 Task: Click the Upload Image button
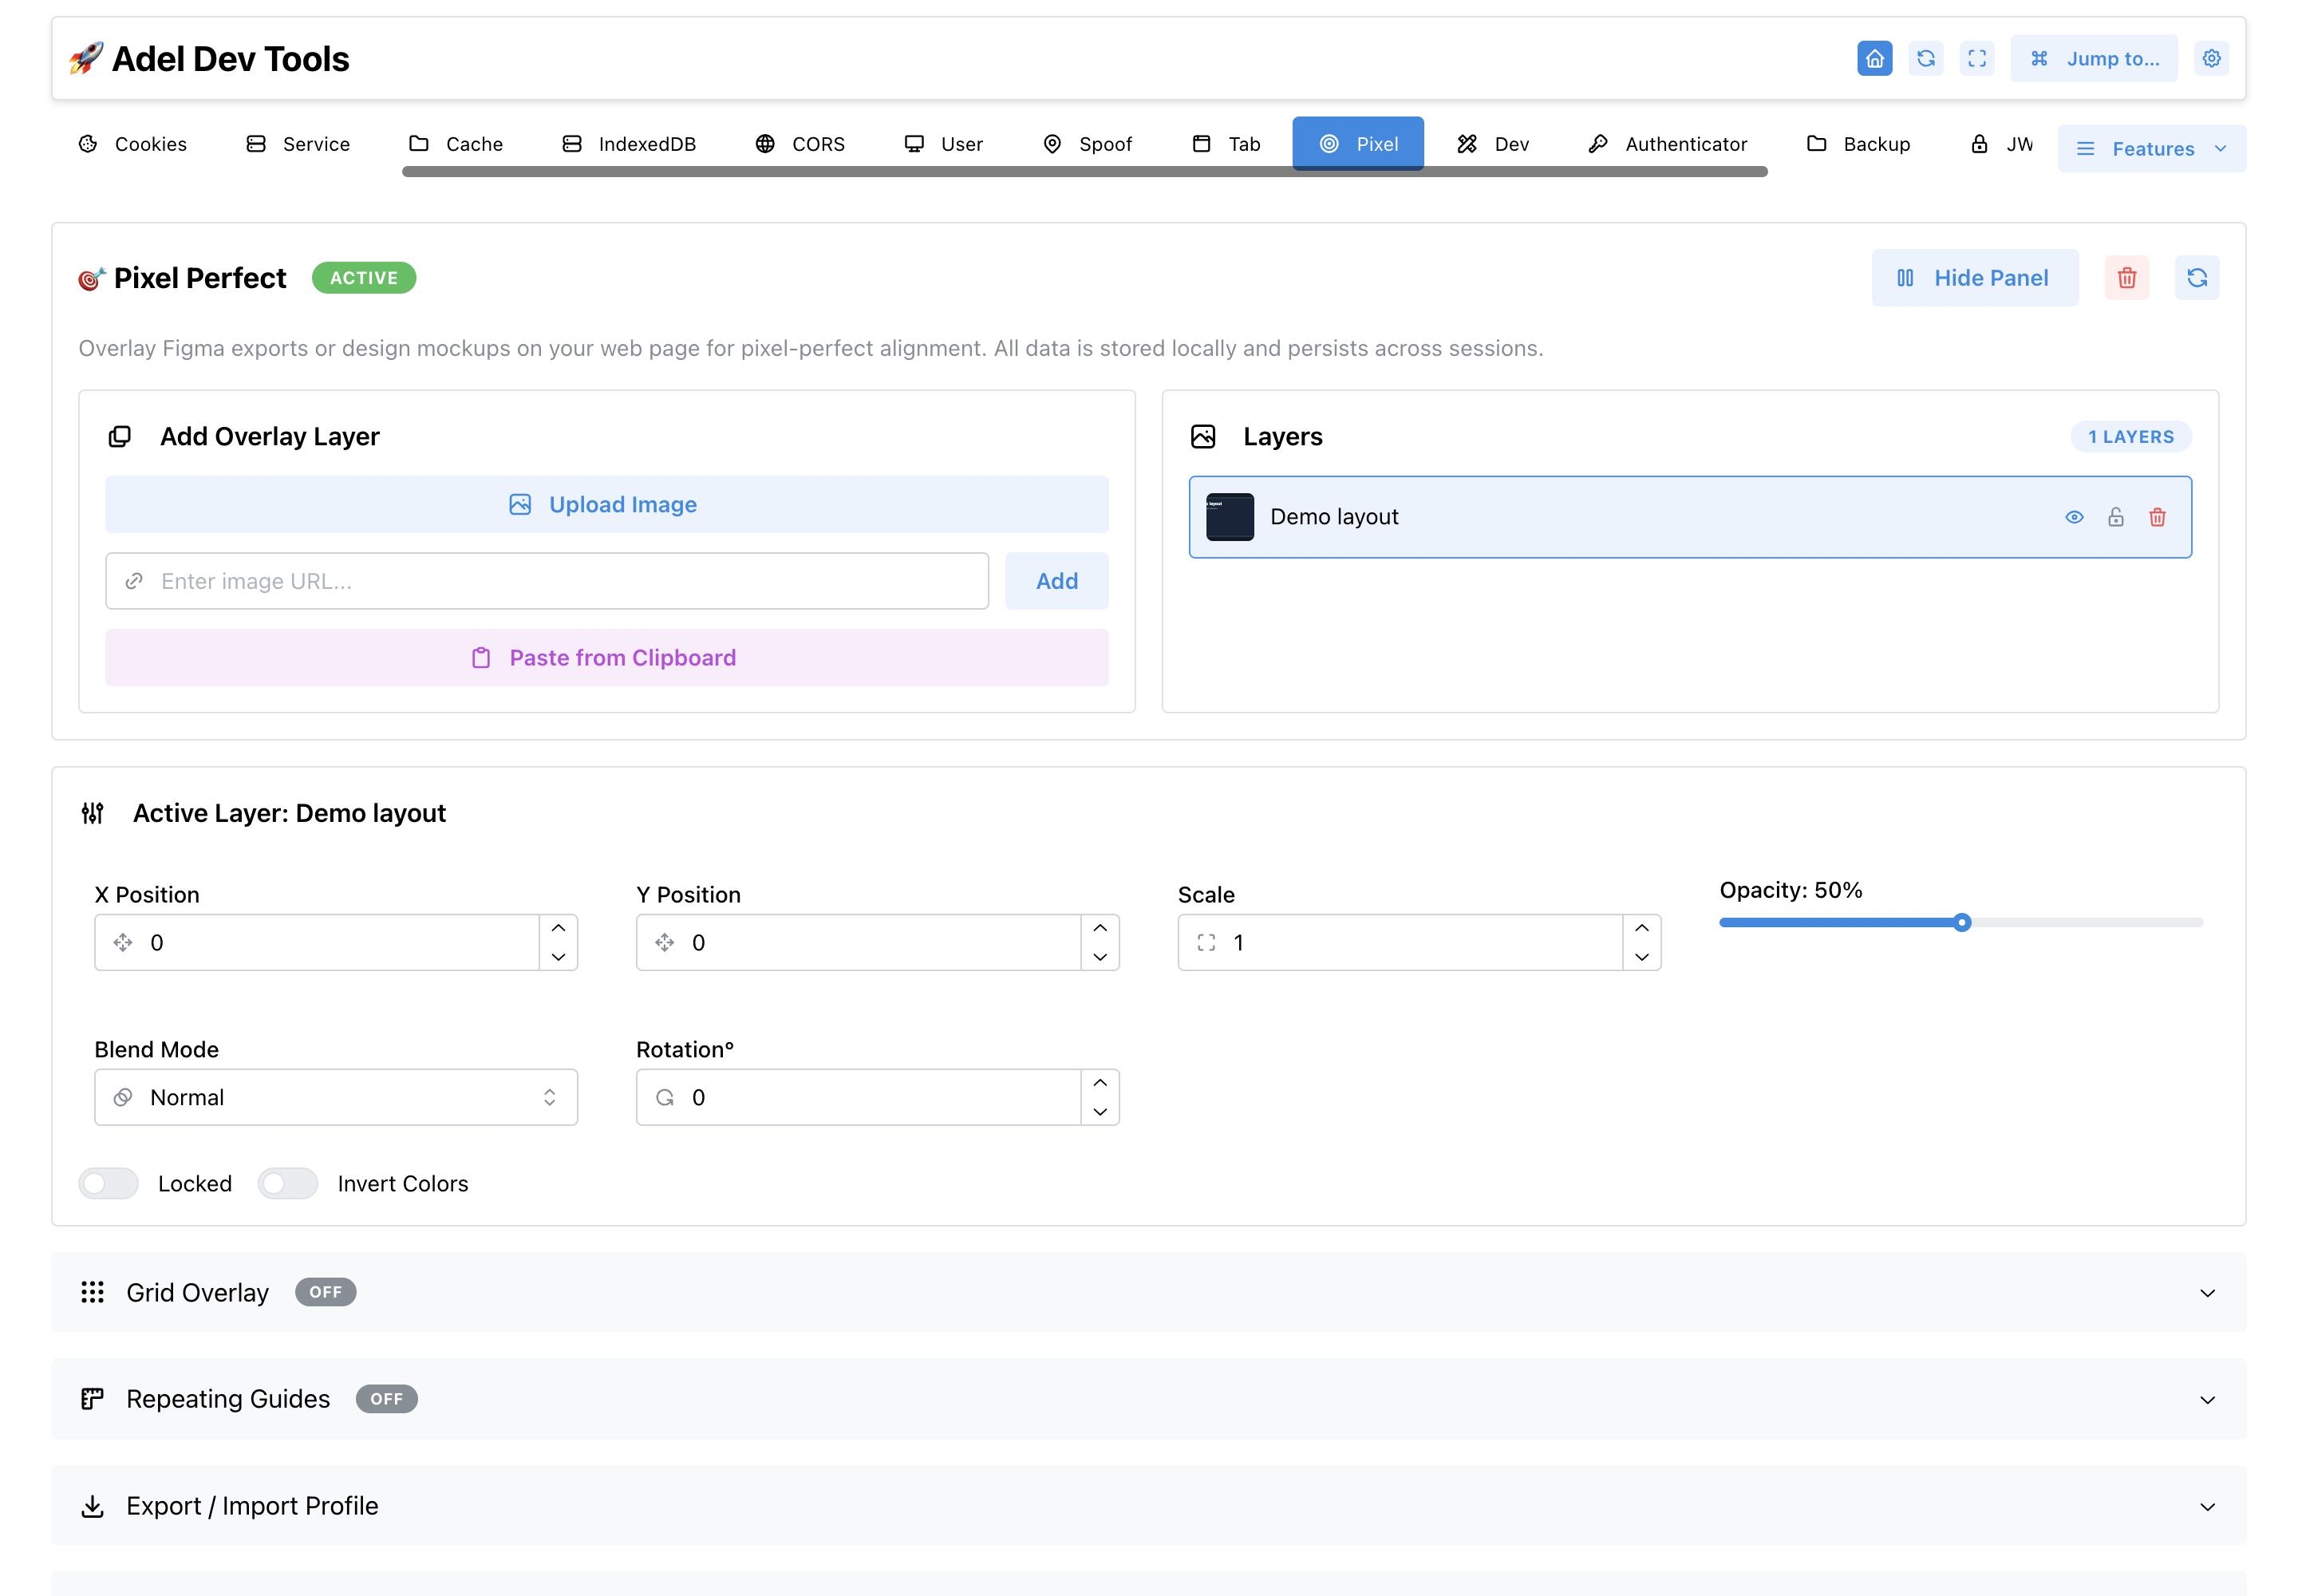(x=607, y=504)
